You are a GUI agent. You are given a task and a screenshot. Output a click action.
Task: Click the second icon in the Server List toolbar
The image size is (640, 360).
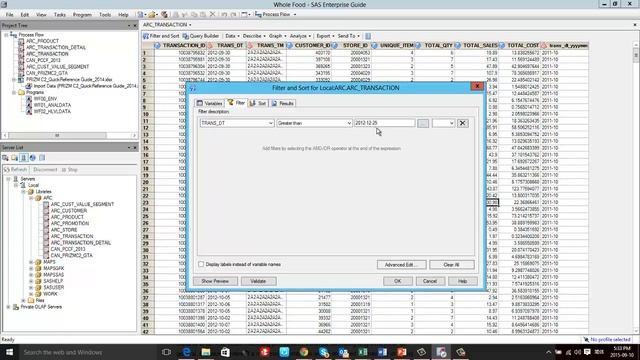point(14,158)
